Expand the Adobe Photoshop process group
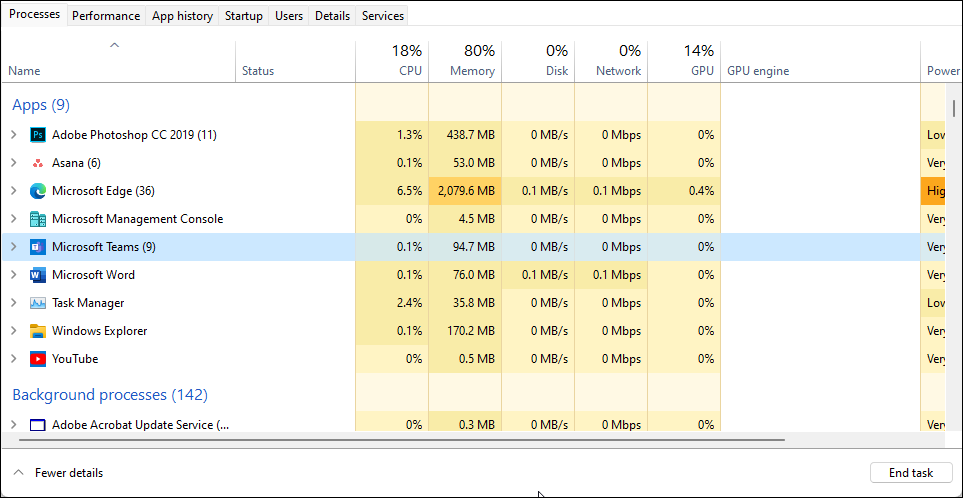This screenshot has width=963, height=498. [x=13, y=135]
